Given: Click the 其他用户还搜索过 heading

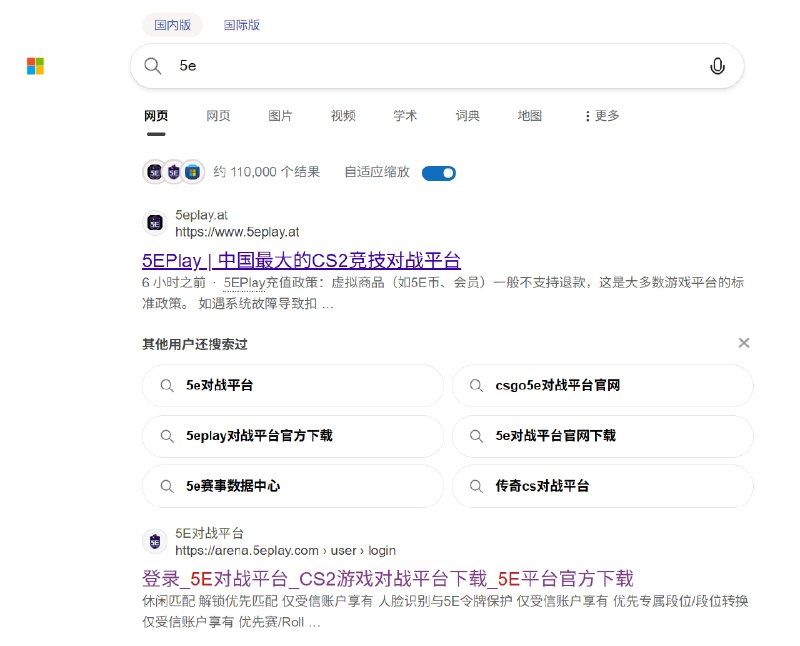Looking at the screenshot, I should 195,344.
